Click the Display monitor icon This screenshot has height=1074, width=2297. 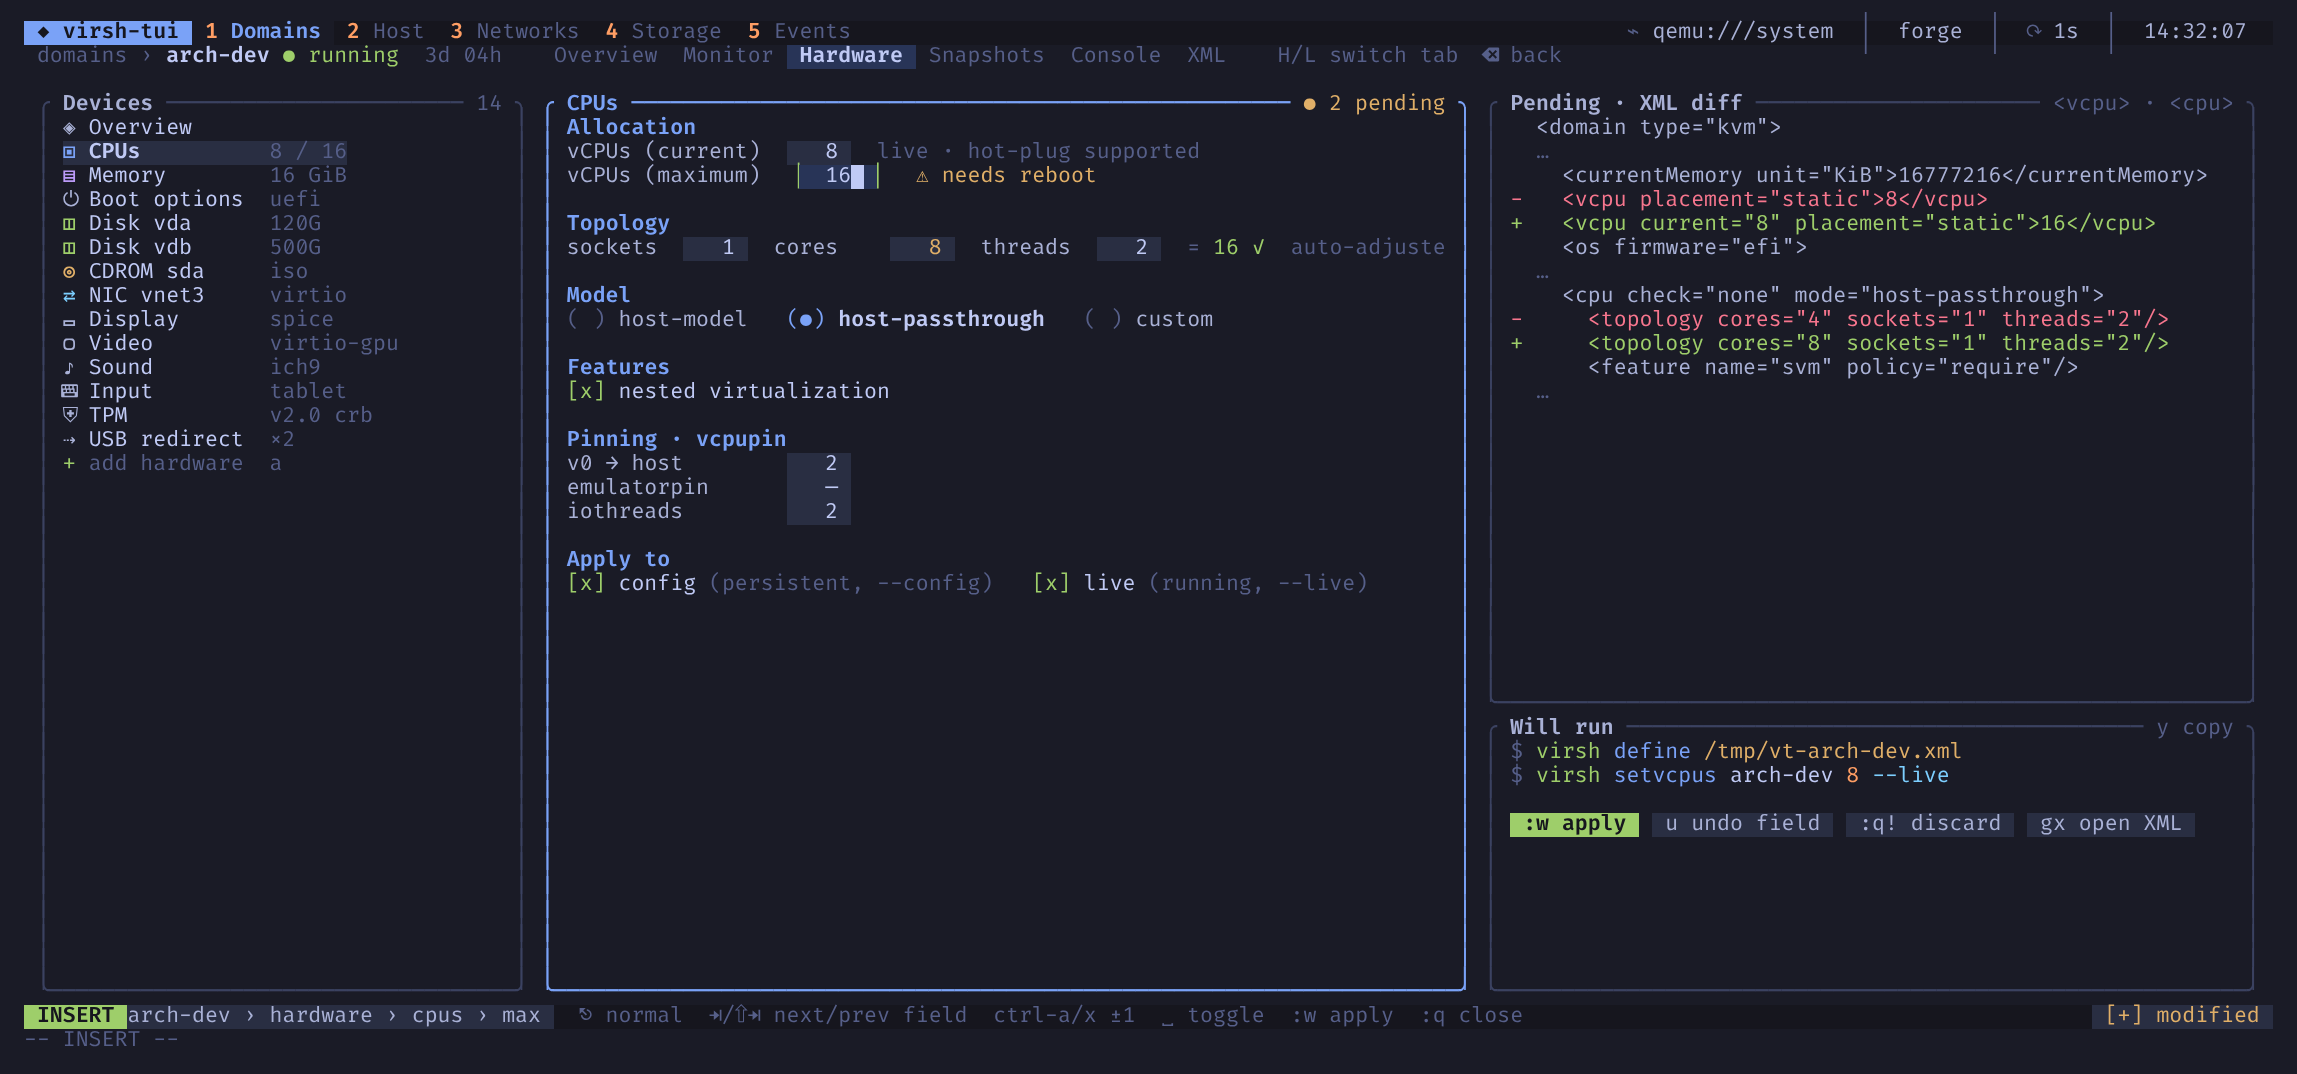(x=69, y=321)
